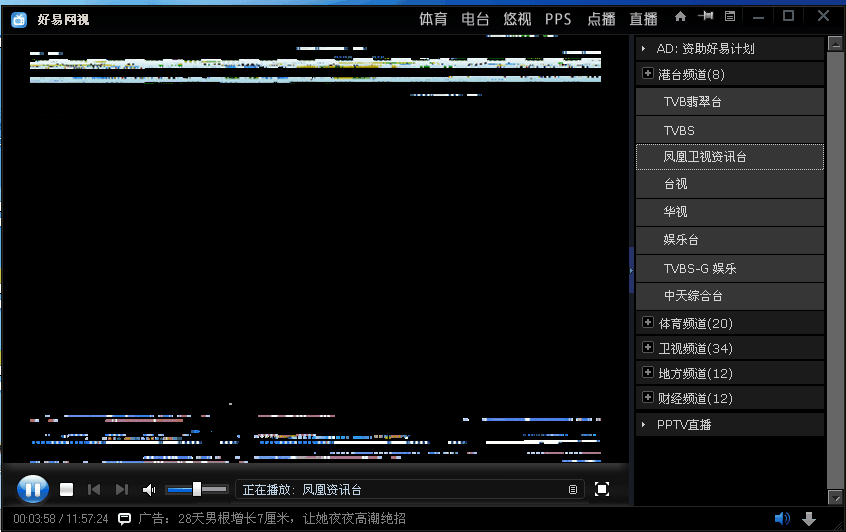Play the TVBS-G 娱乐 channel
Viewport: 846px width, 532px height.
pos(730,269)
